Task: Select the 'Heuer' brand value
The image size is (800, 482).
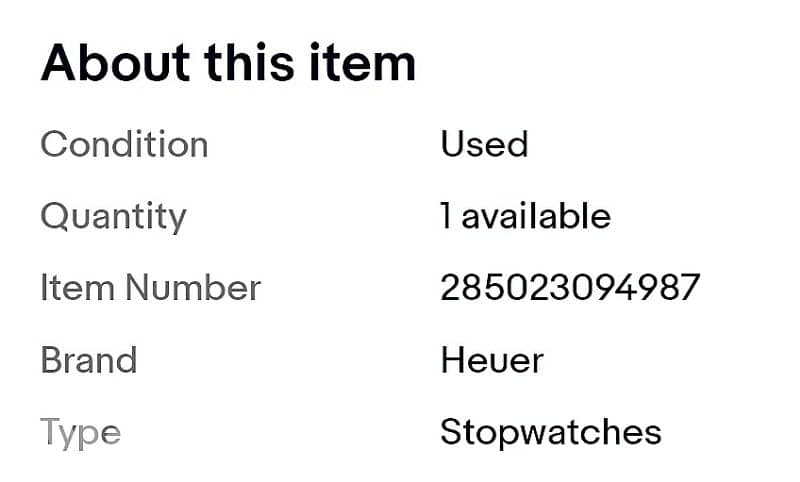Action: pos(491,360)
